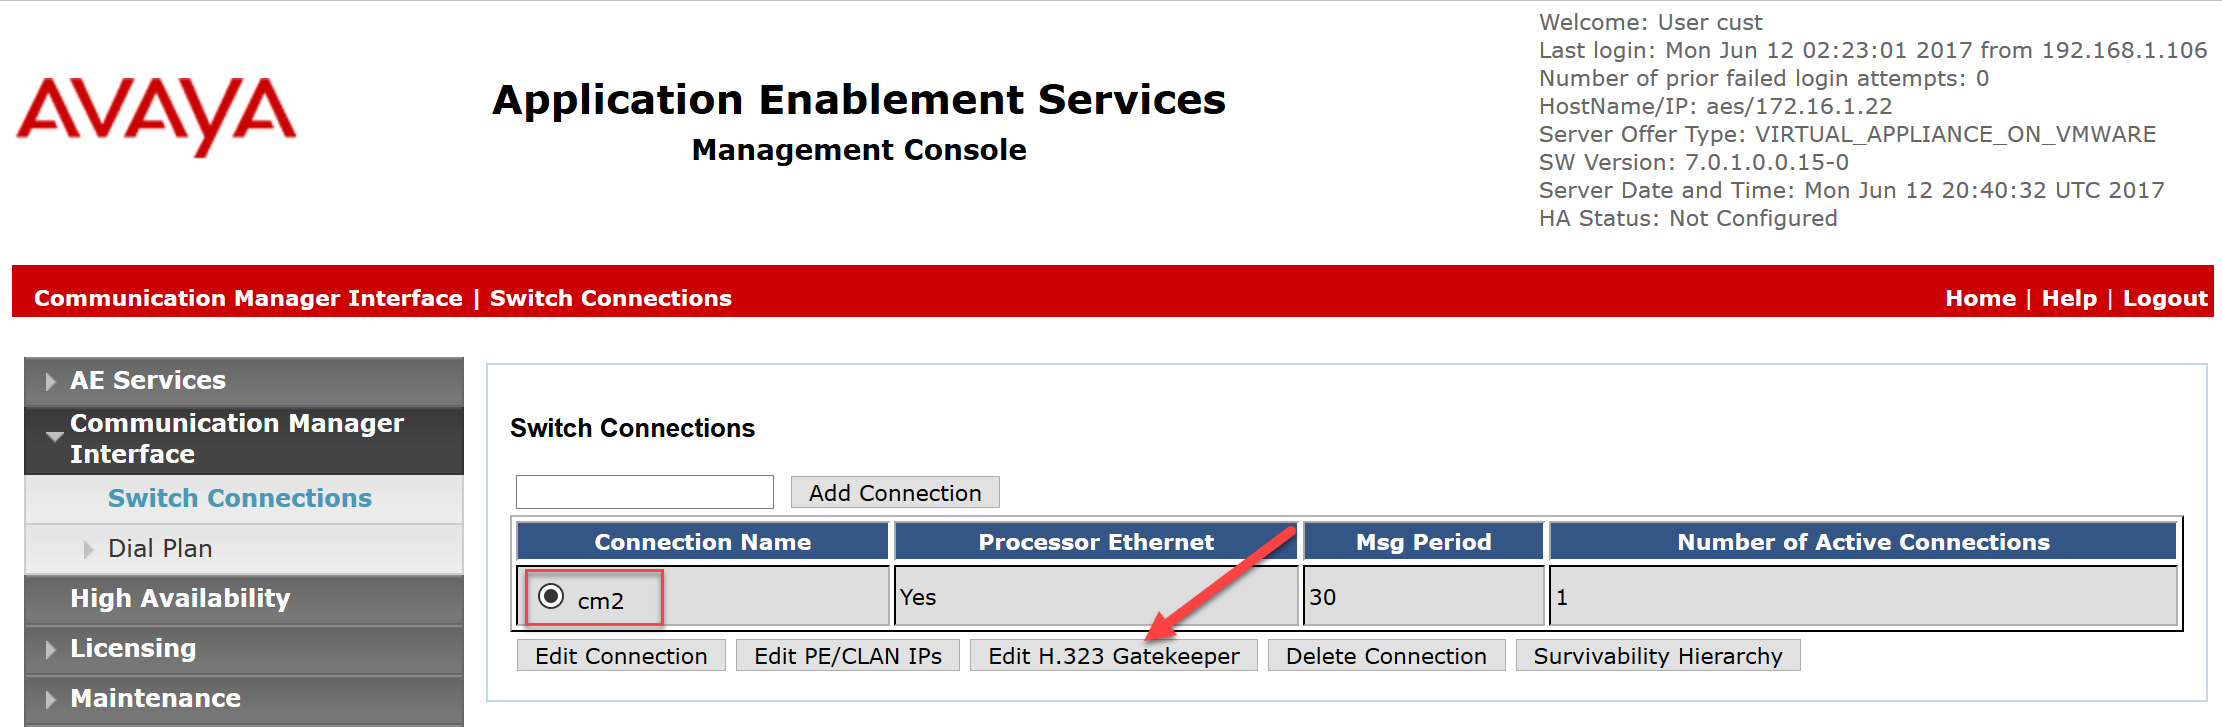Open Dial Plan menu item
Viewport: 2222px width, 727px height.
click(x=160, y=548)
